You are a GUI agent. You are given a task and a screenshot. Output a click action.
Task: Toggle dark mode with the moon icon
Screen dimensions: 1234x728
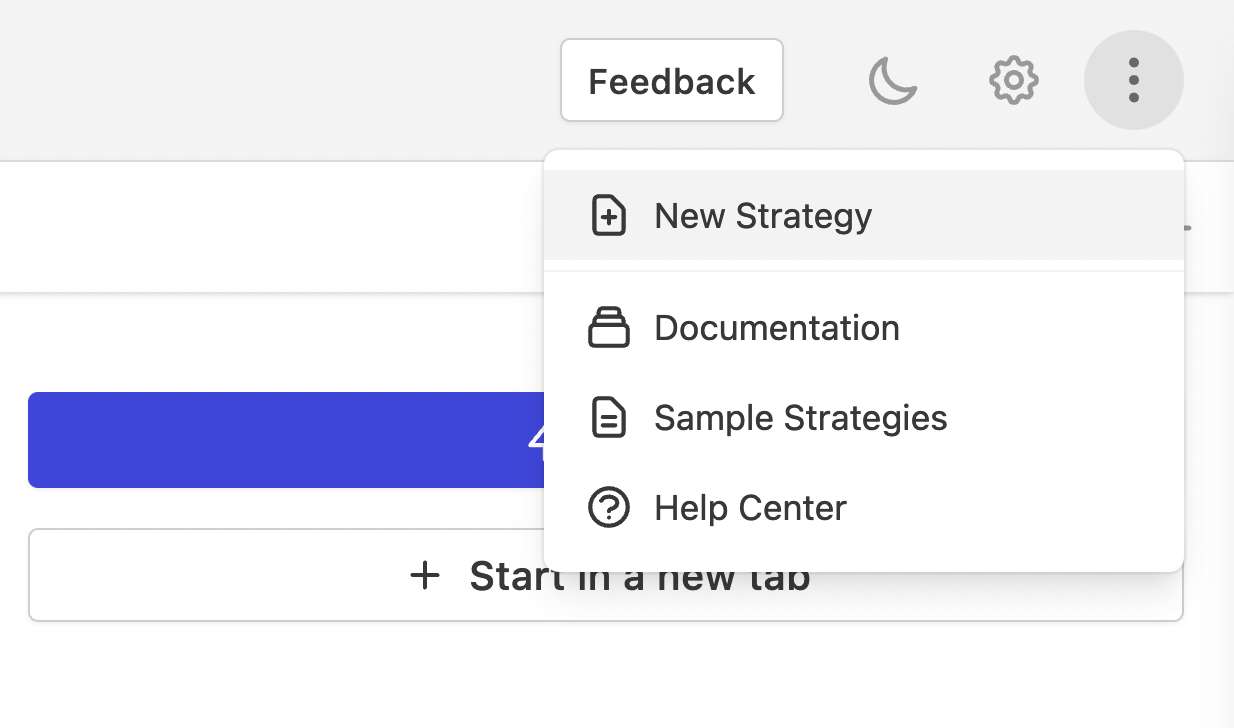(893, 80)
